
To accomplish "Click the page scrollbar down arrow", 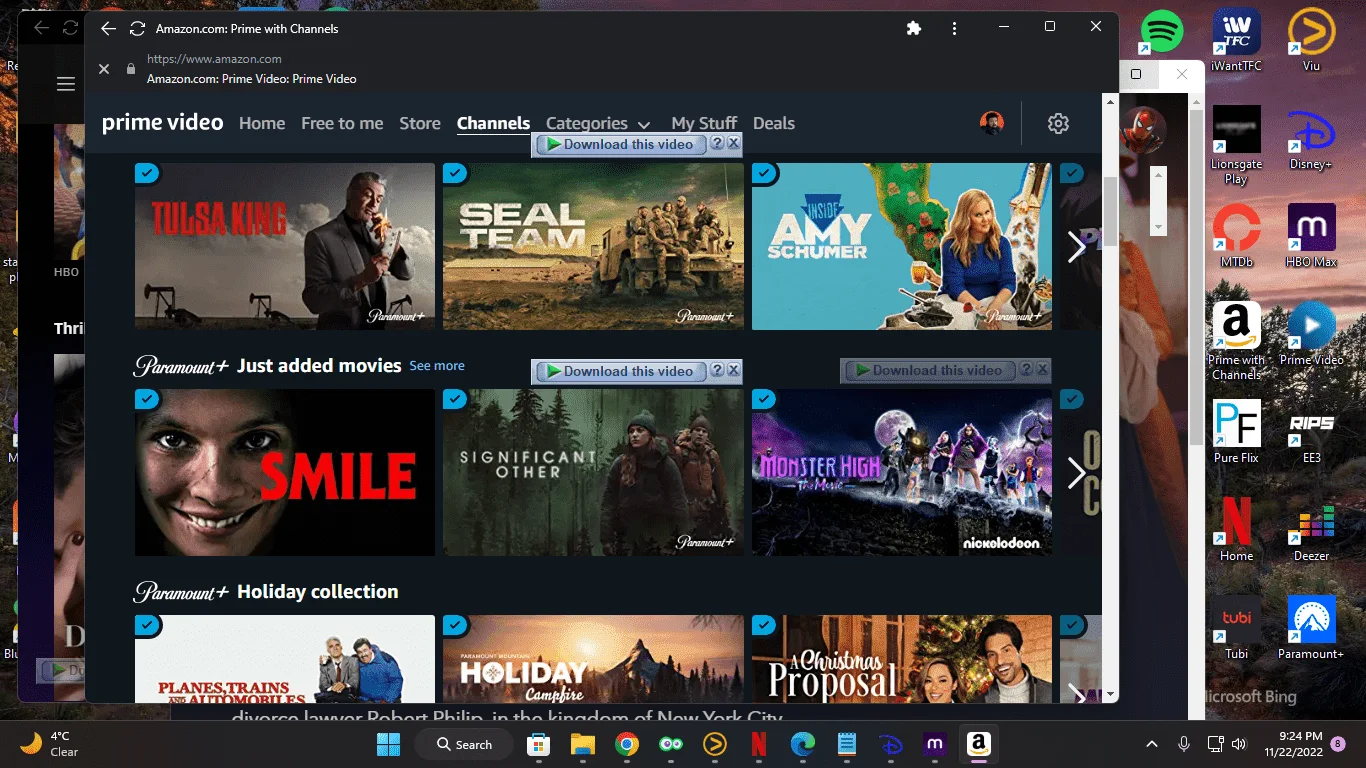I will [x=1110, y=693].
